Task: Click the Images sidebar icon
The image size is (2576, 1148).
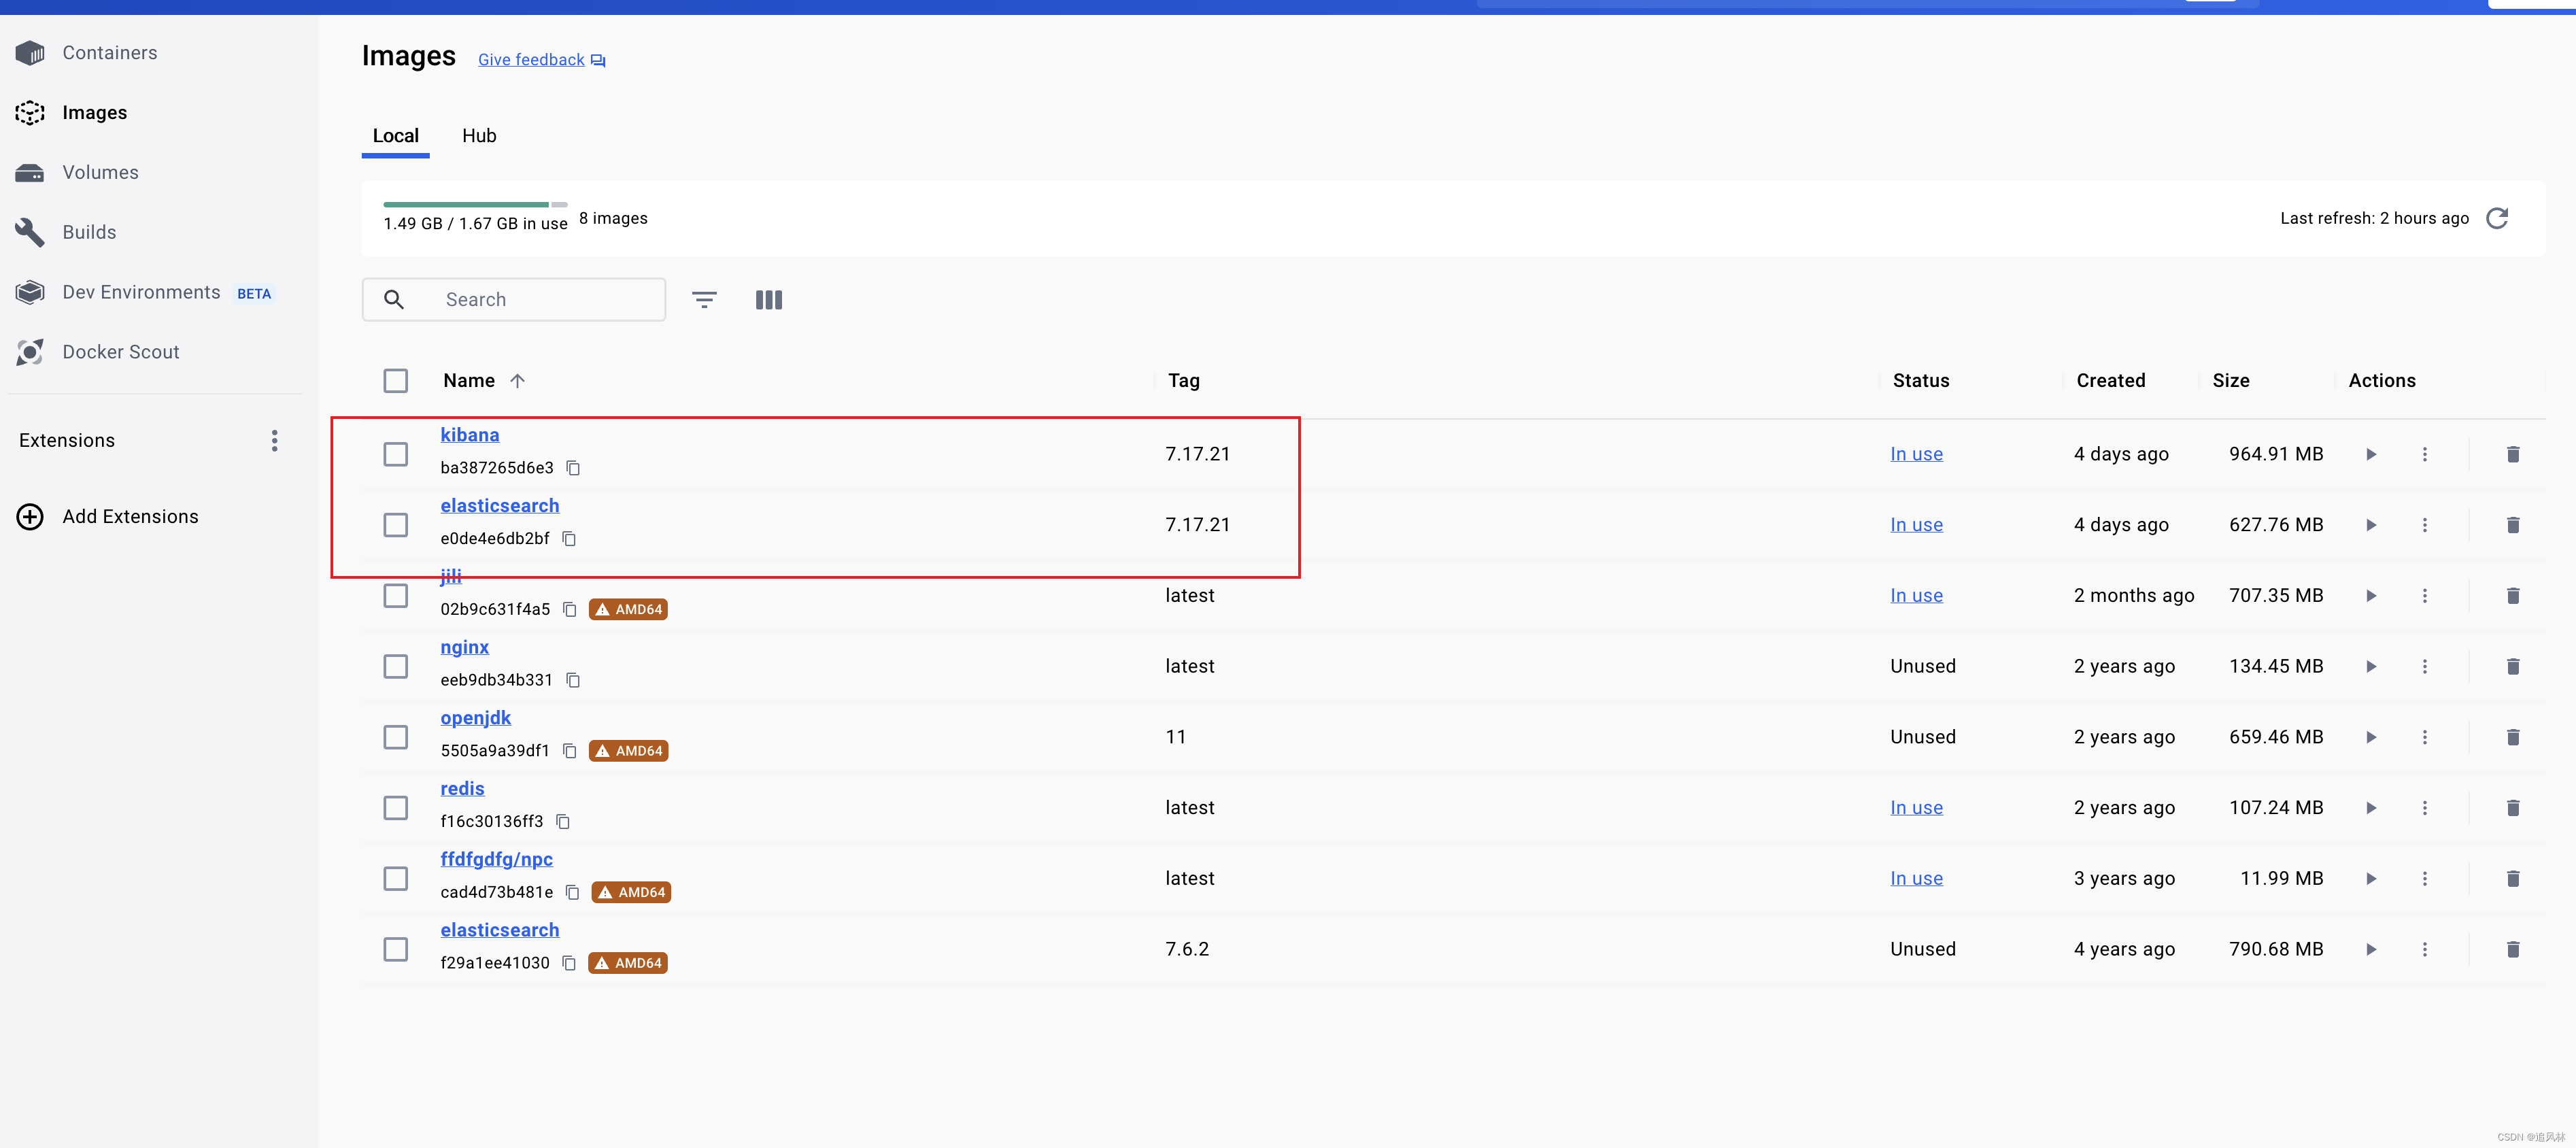Action: [29, 112]
